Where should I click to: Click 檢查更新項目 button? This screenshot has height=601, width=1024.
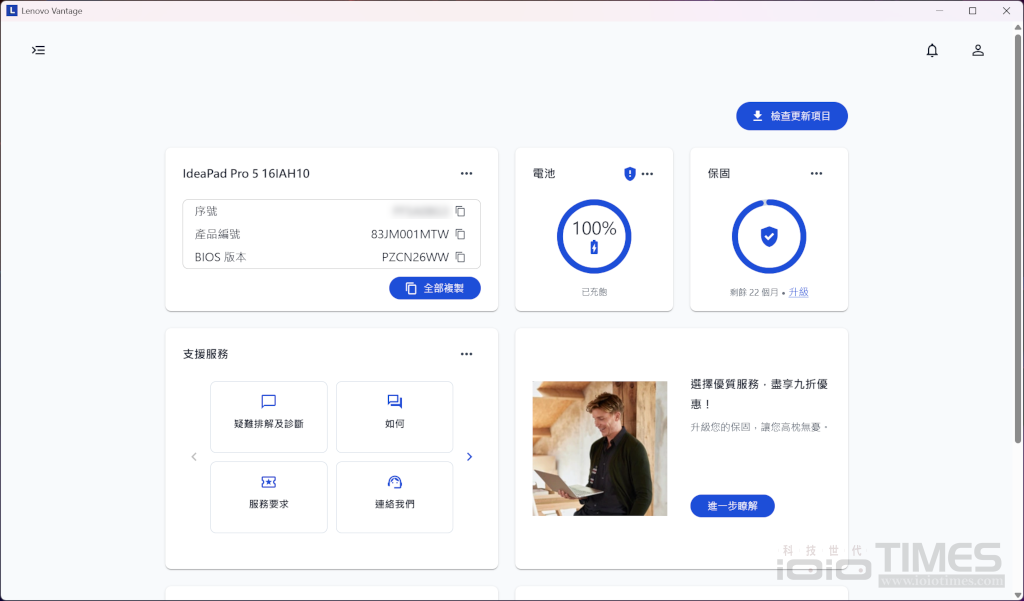click(x=792, y=116)
